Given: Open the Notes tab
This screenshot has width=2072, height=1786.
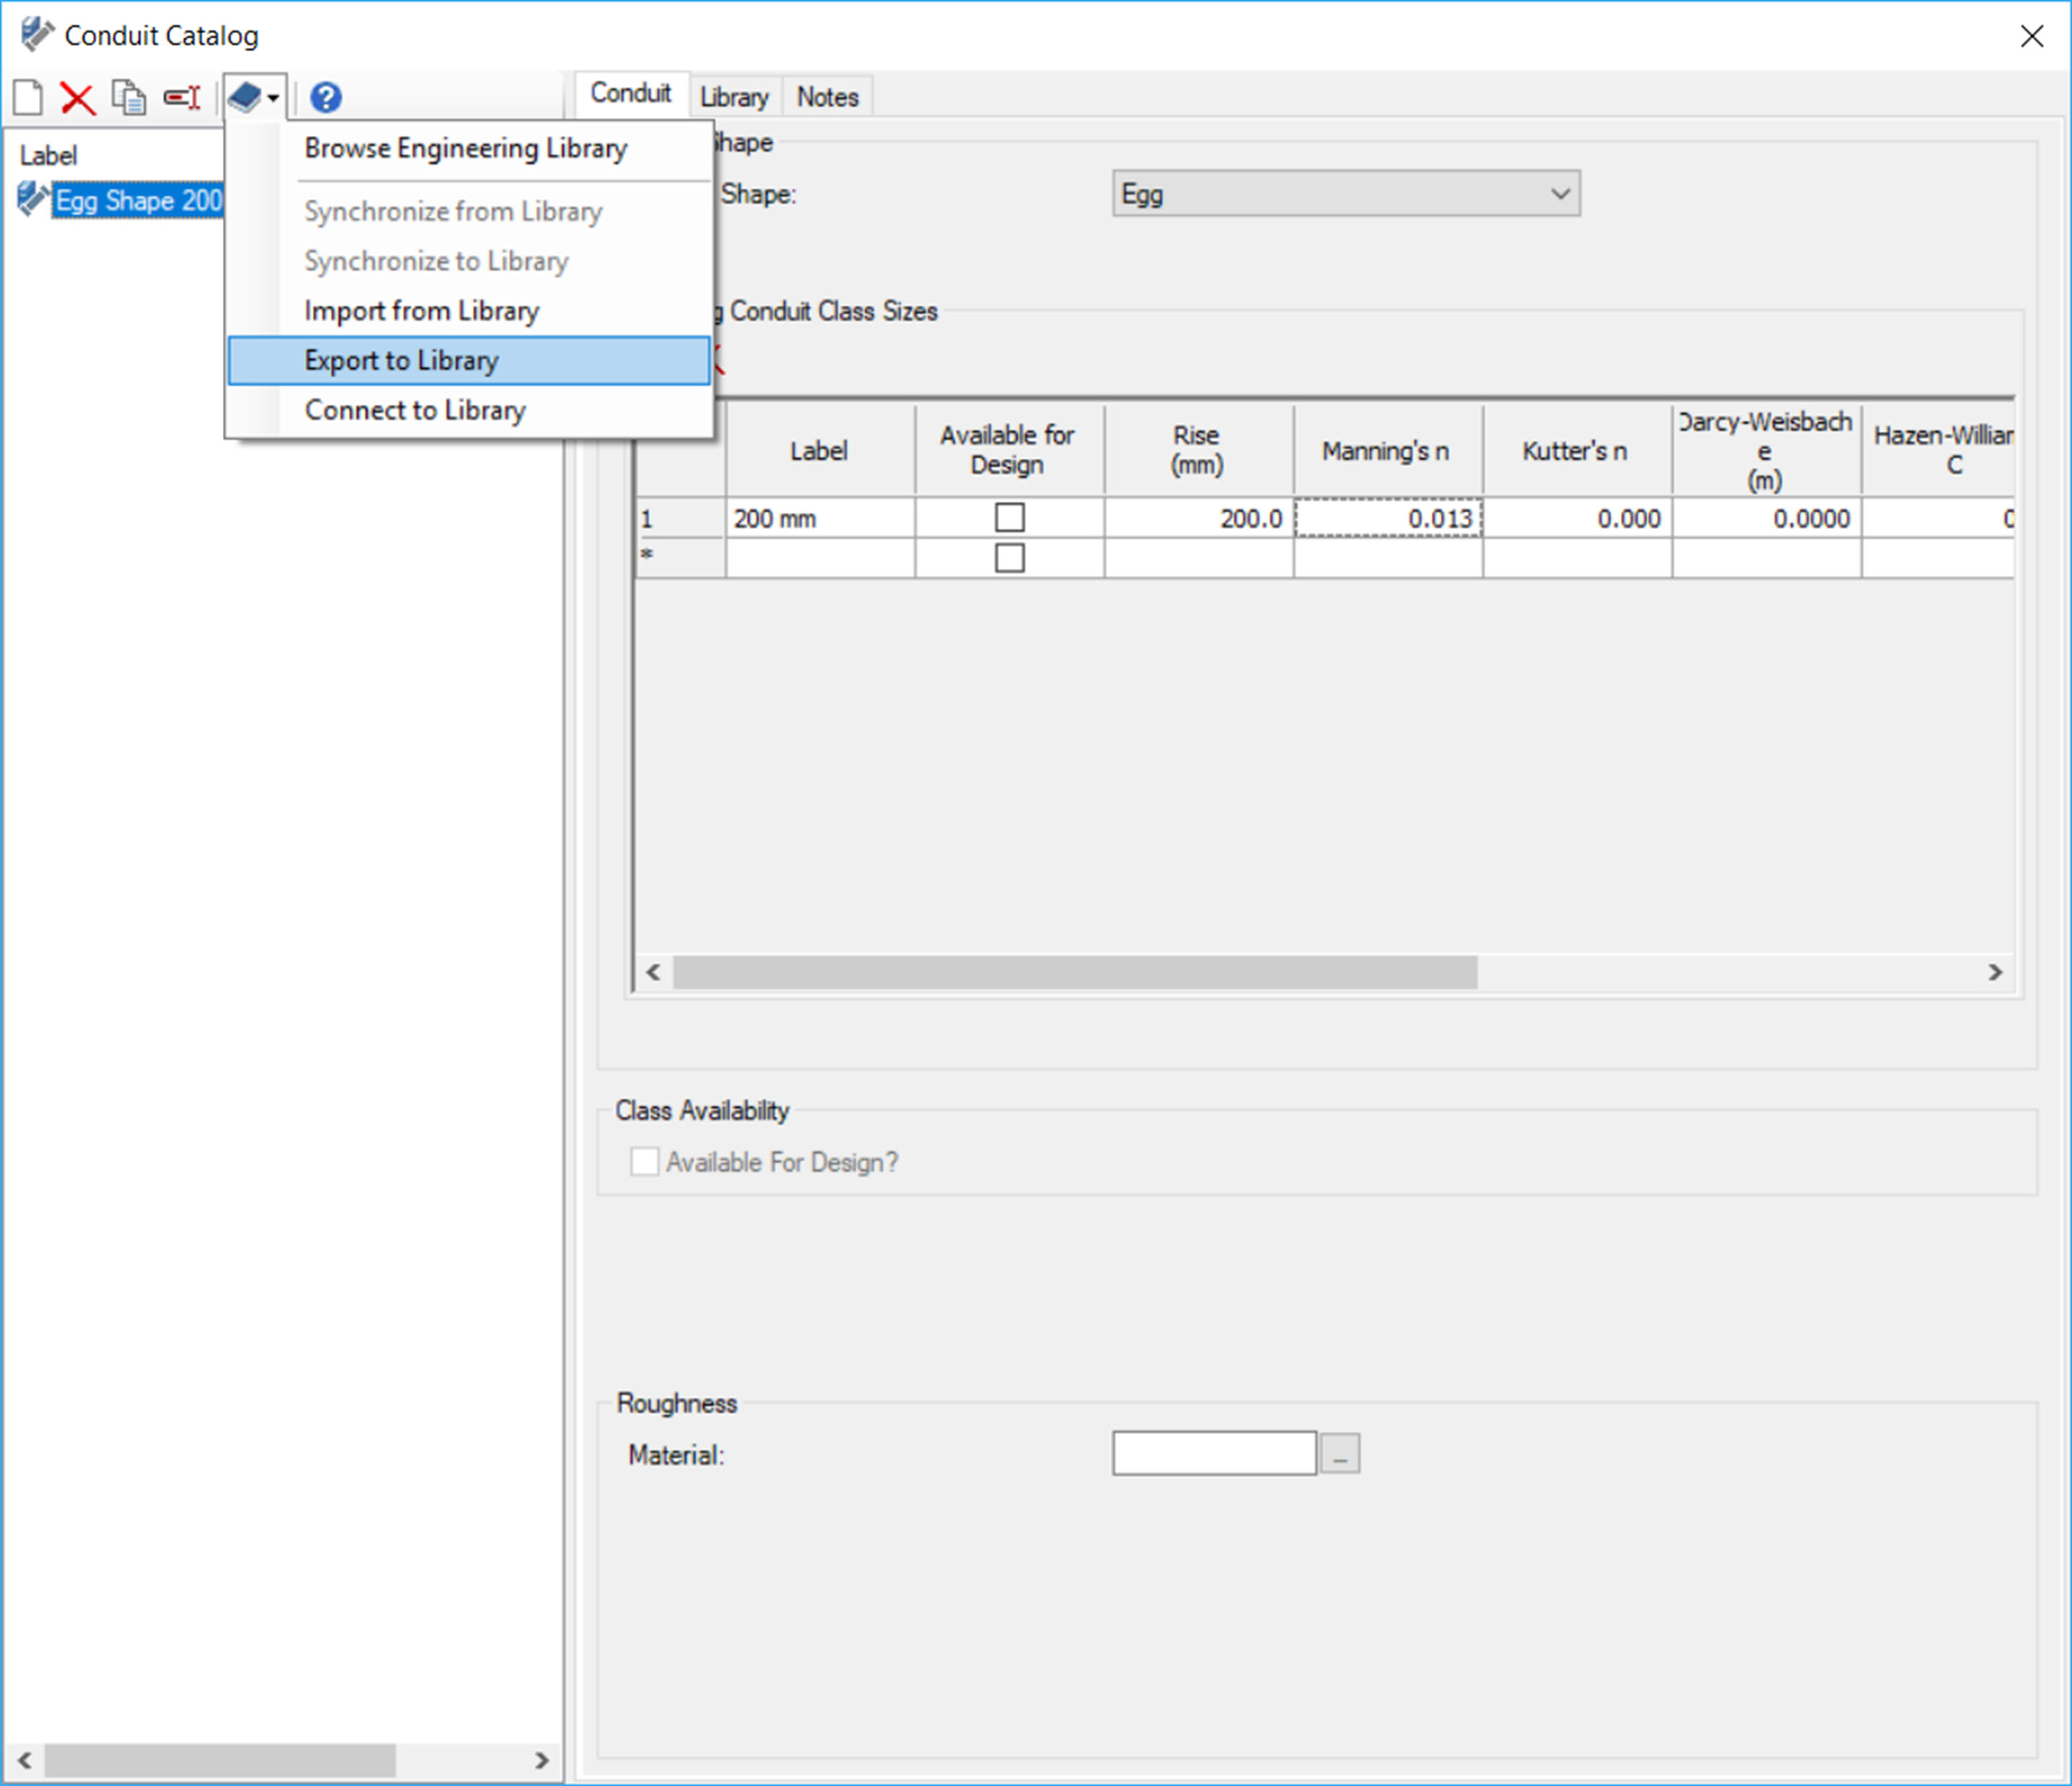Looking at the screenshot, I should point(828,97).
